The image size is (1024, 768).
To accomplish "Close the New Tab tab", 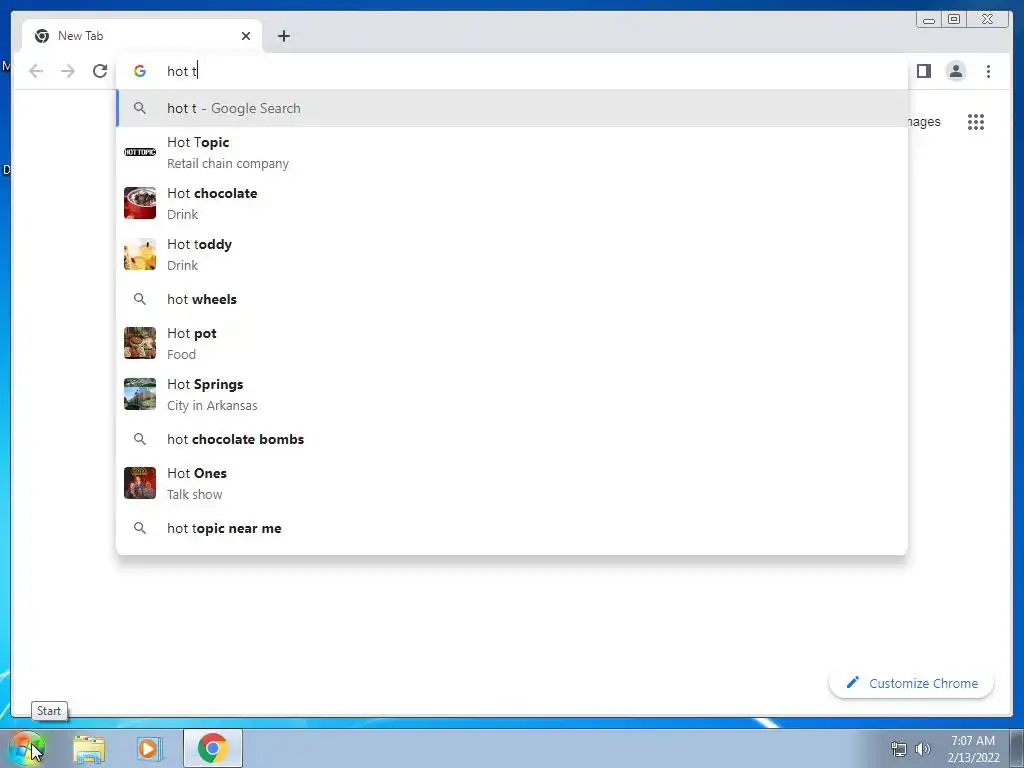I will coord(246,36).
